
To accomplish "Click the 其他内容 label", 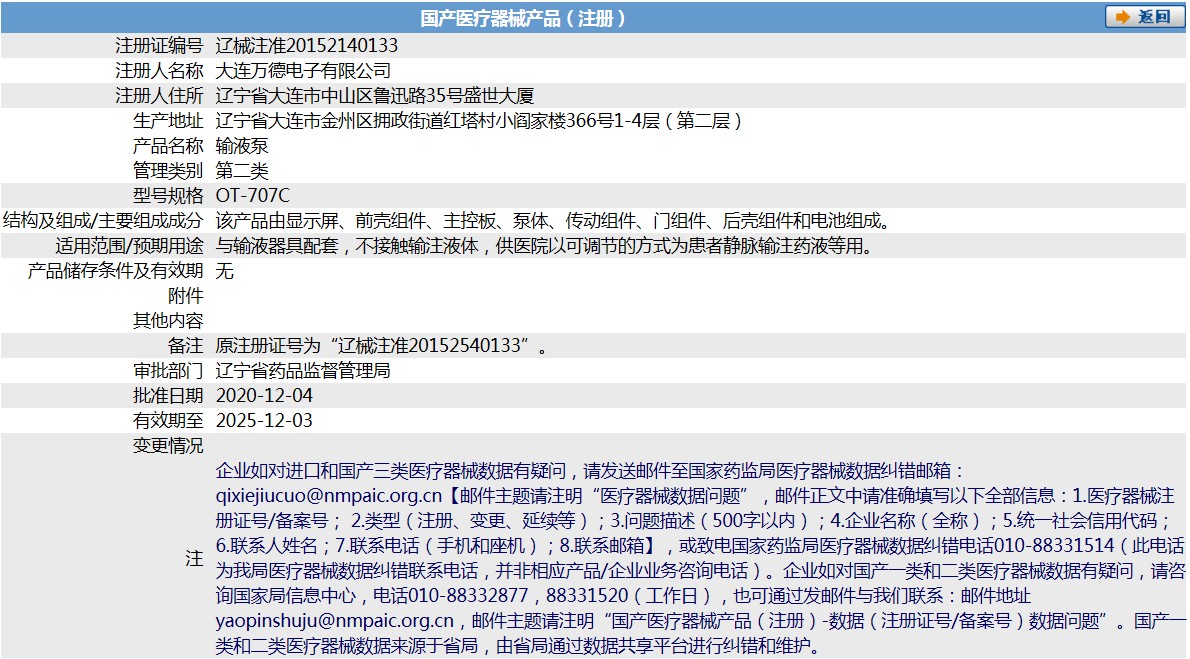I will pos(168,321).
